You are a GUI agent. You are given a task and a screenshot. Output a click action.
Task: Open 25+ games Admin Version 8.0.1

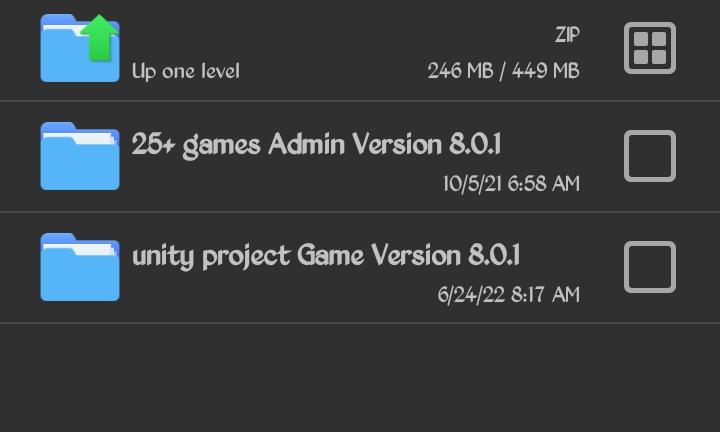point(316,145)
